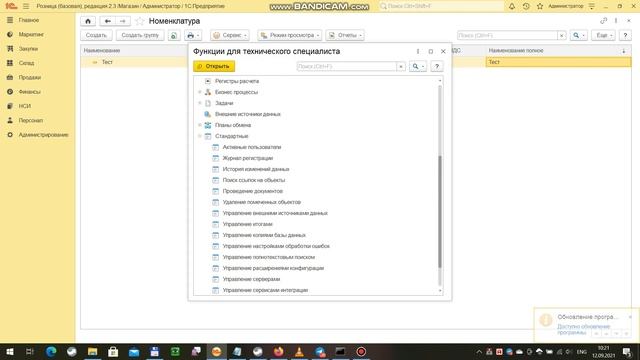Open the Режим просмотра dropdown
The width and height of the screenshot is (640, 360).
[x=289, y=36]
